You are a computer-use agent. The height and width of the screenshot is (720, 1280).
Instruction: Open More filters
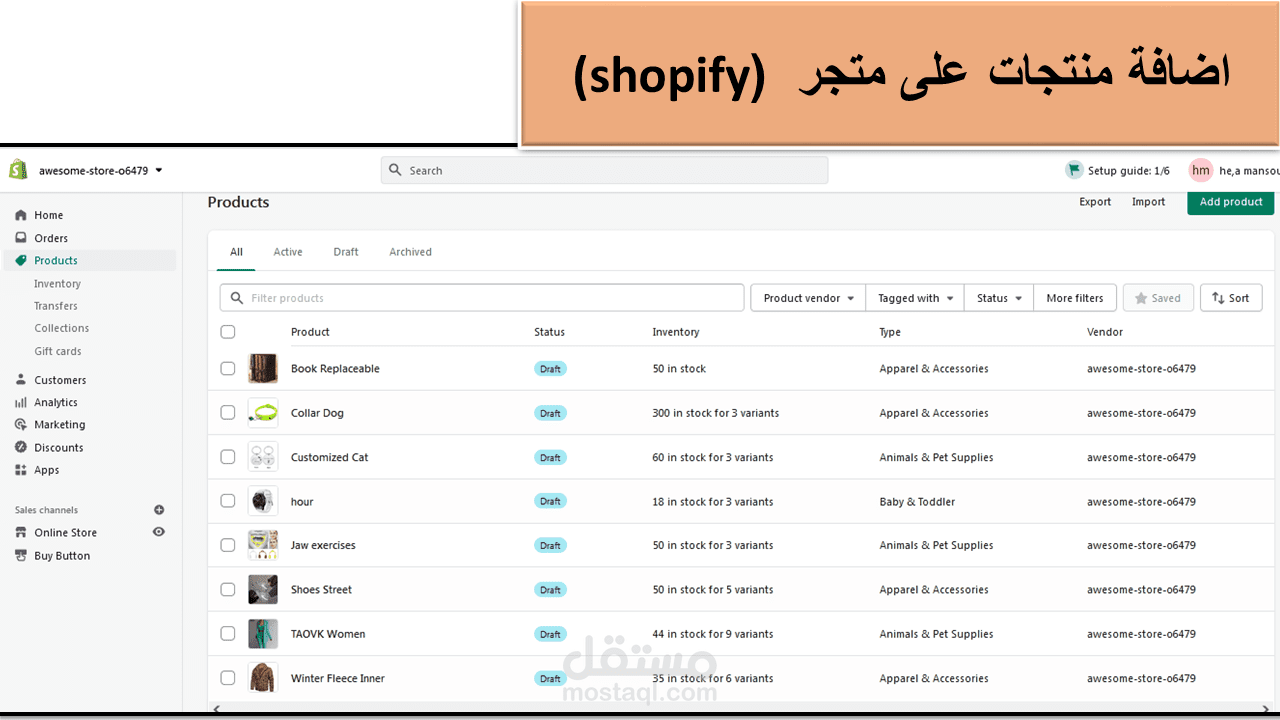tap(1075, 298)
